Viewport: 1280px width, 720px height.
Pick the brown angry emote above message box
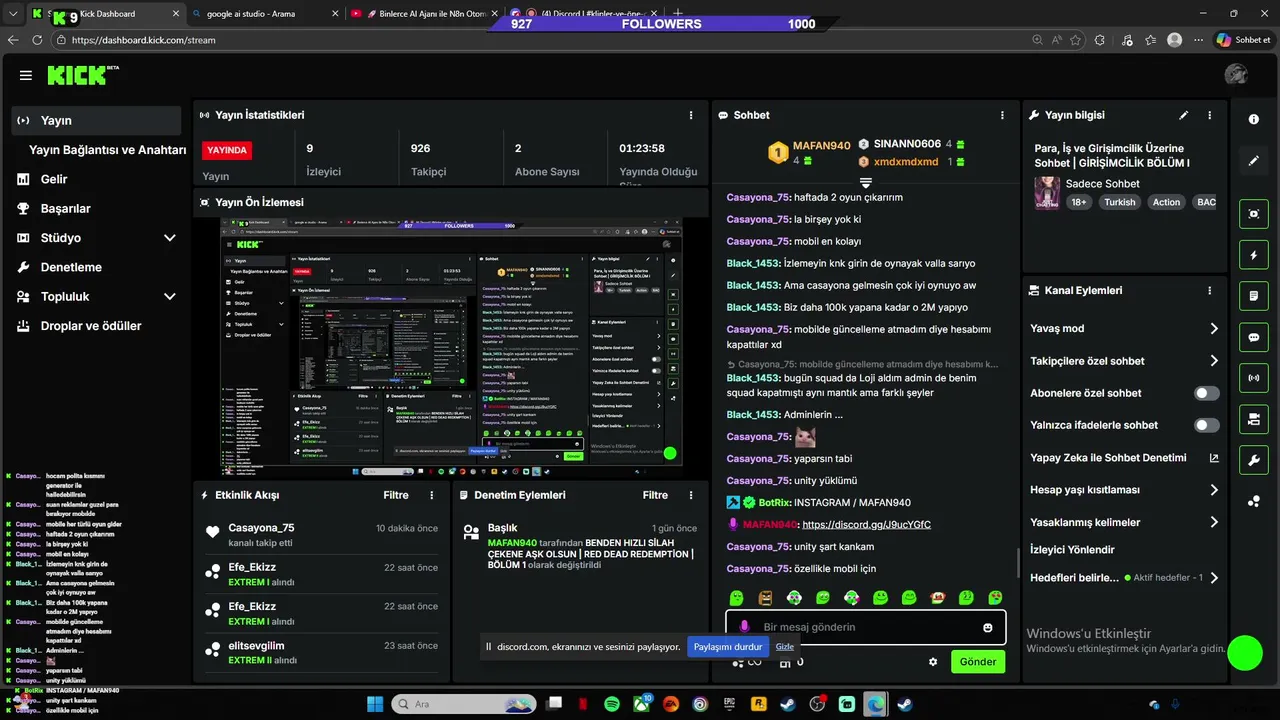(x=765, y=598)
